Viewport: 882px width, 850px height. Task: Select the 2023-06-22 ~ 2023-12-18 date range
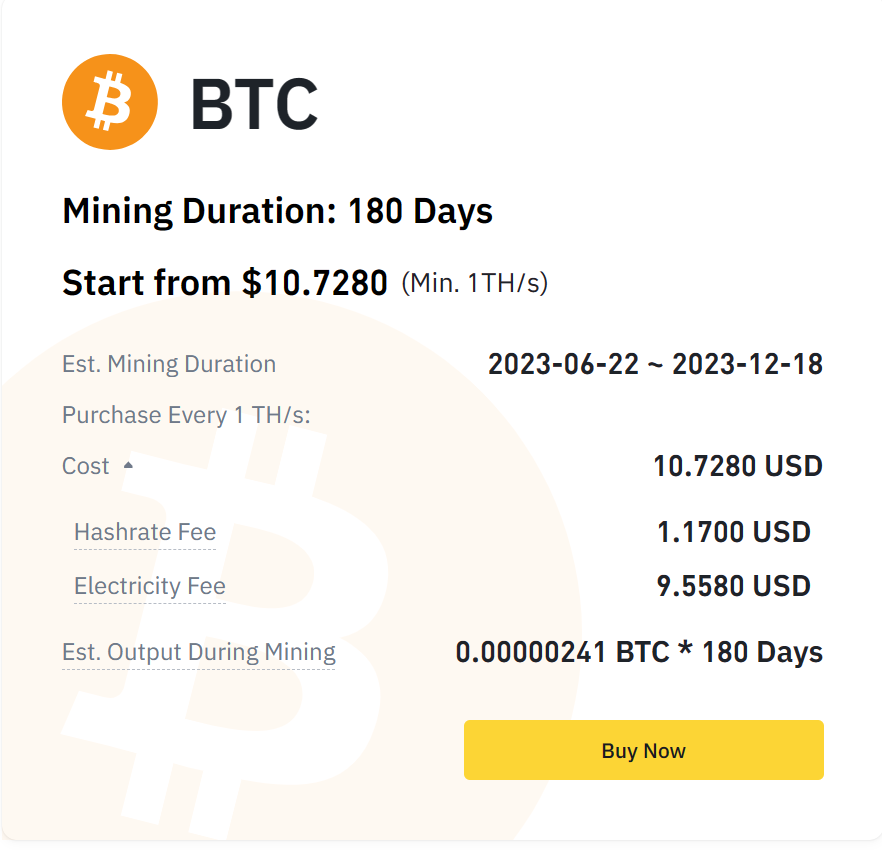(655, 364)
